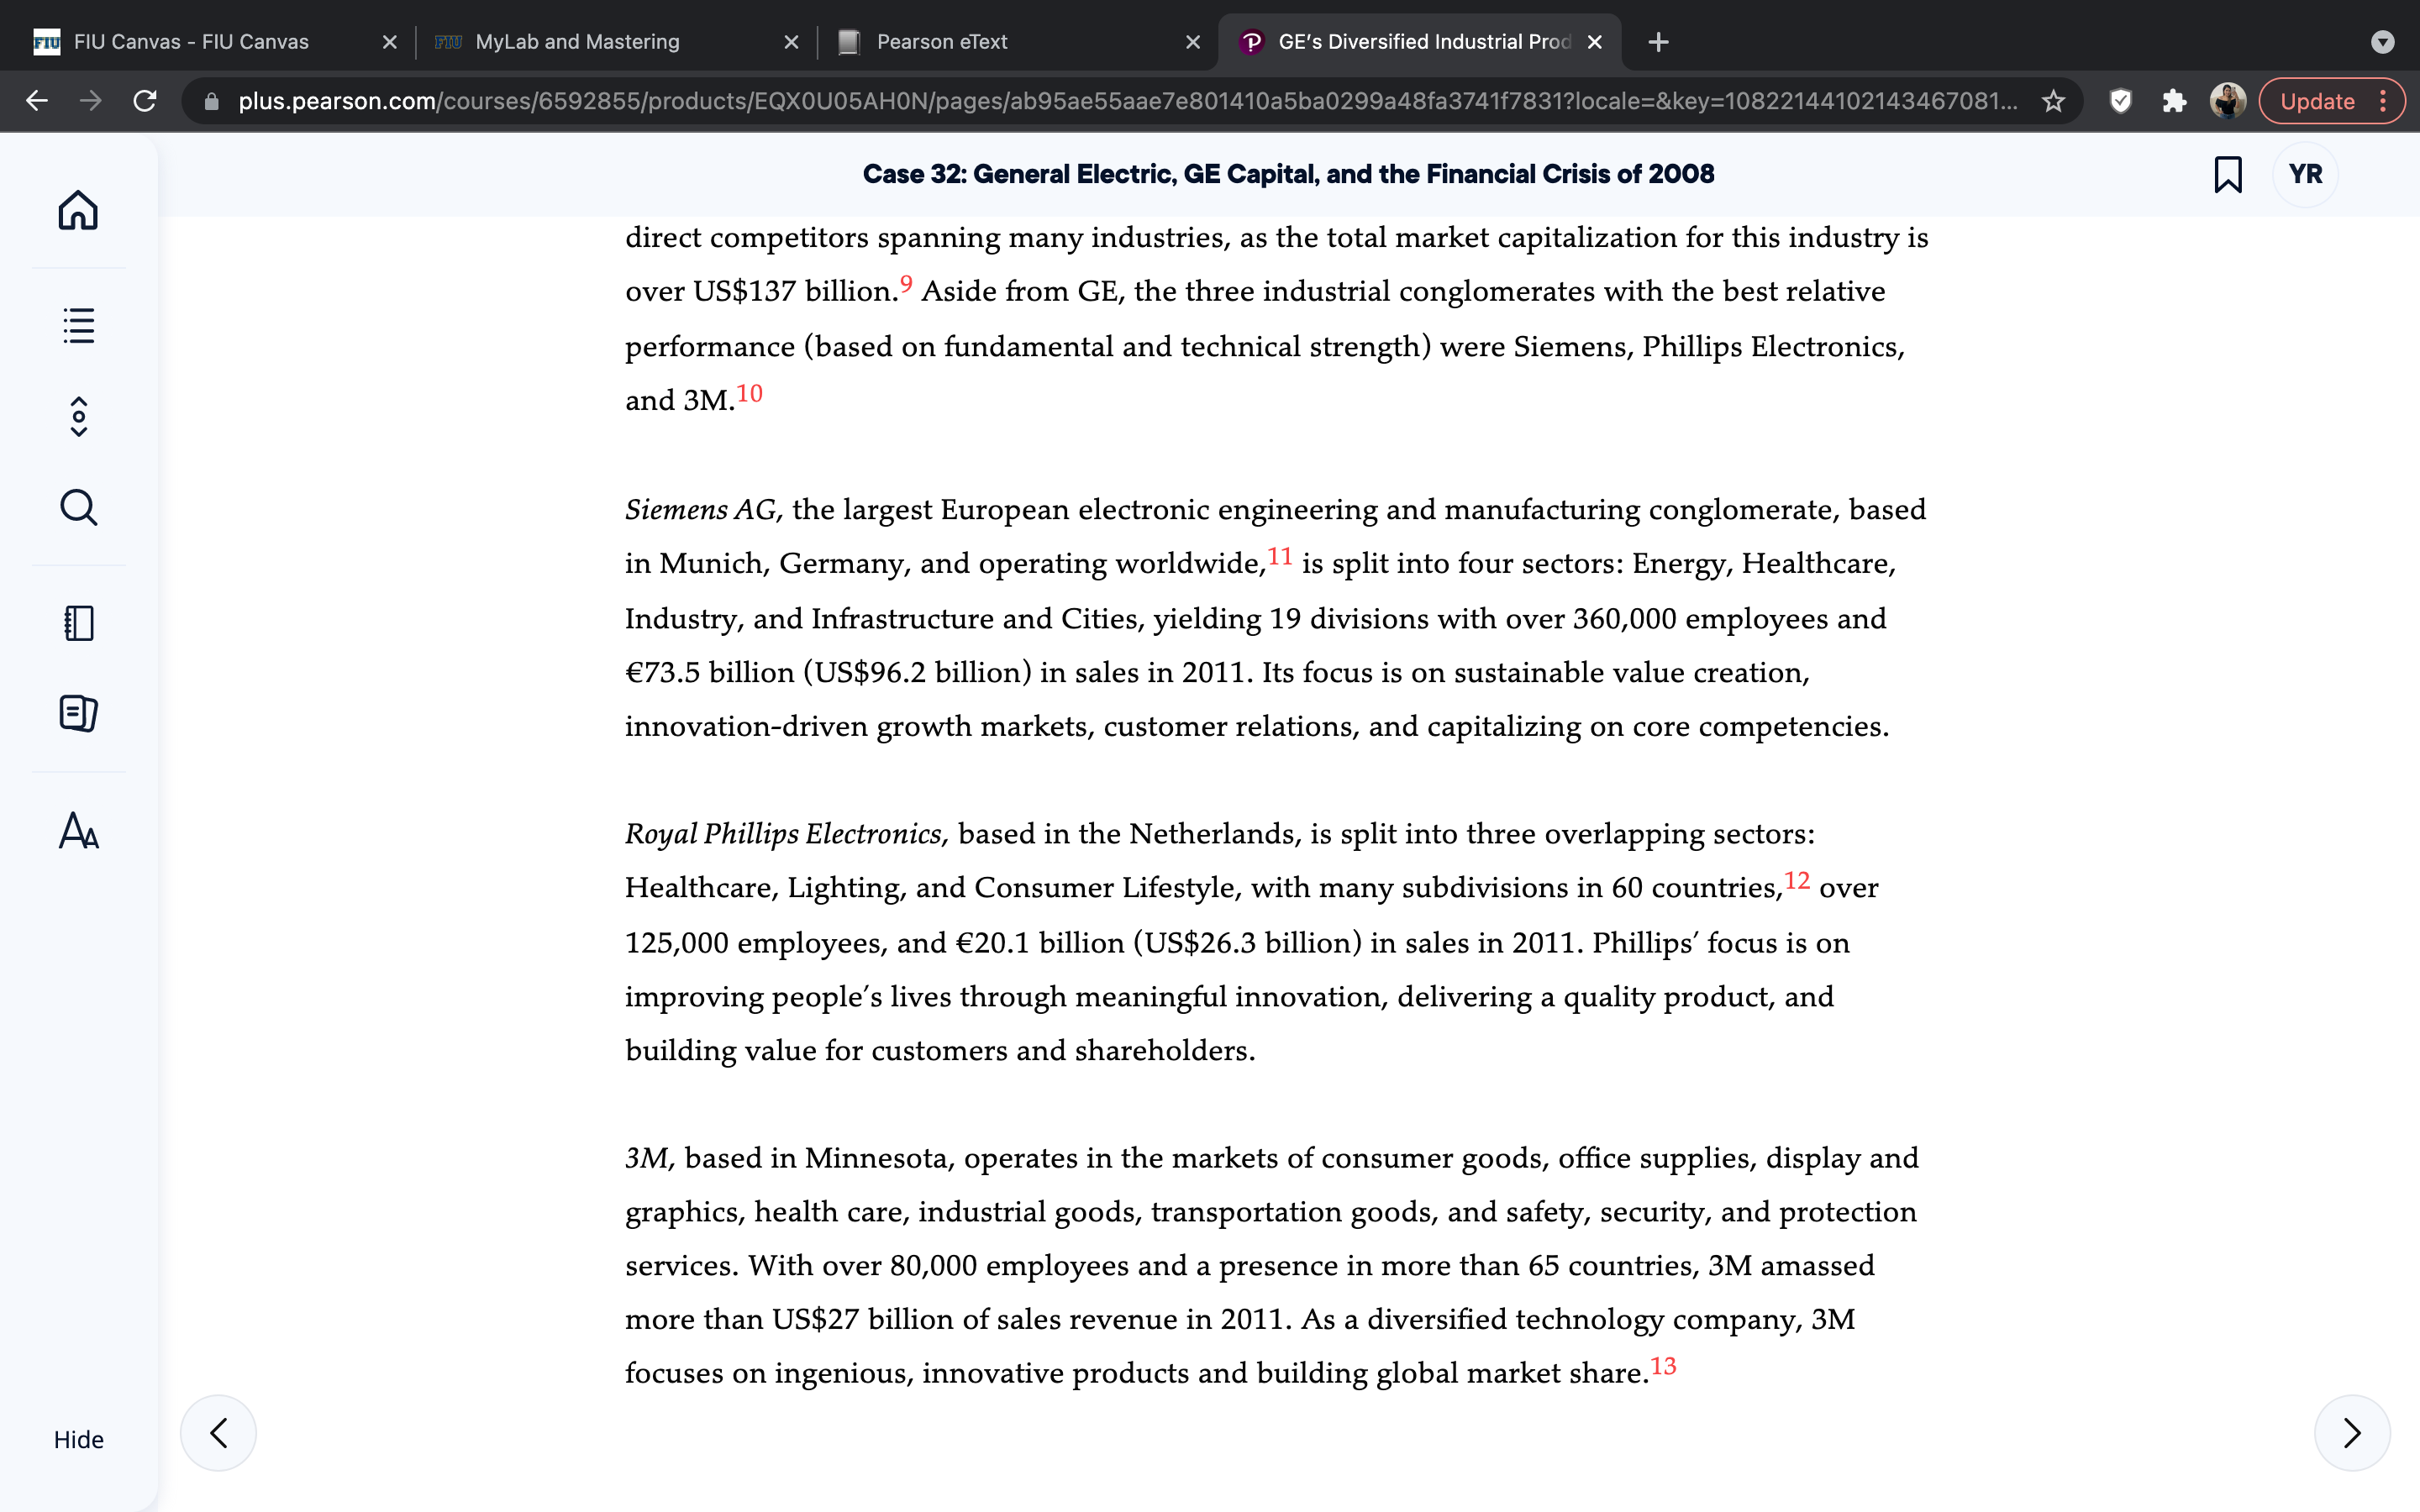Open the eText home icon
Screen dimensions: 2420x1512
coord(78,210)
